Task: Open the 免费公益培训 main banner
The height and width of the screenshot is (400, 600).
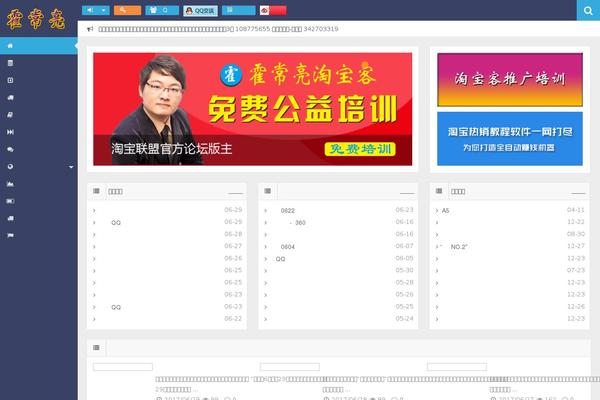Action: click(x=253, y=109)
